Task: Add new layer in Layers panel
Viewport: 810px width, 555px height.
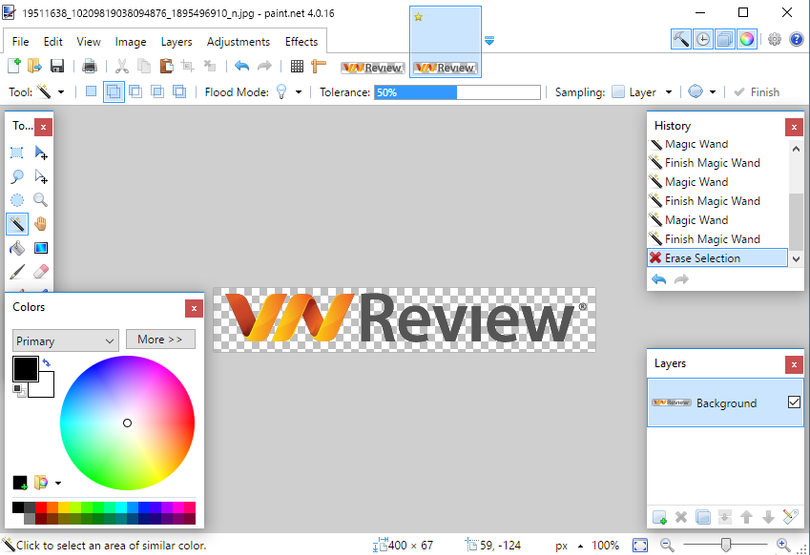Action: coord(659,517)
